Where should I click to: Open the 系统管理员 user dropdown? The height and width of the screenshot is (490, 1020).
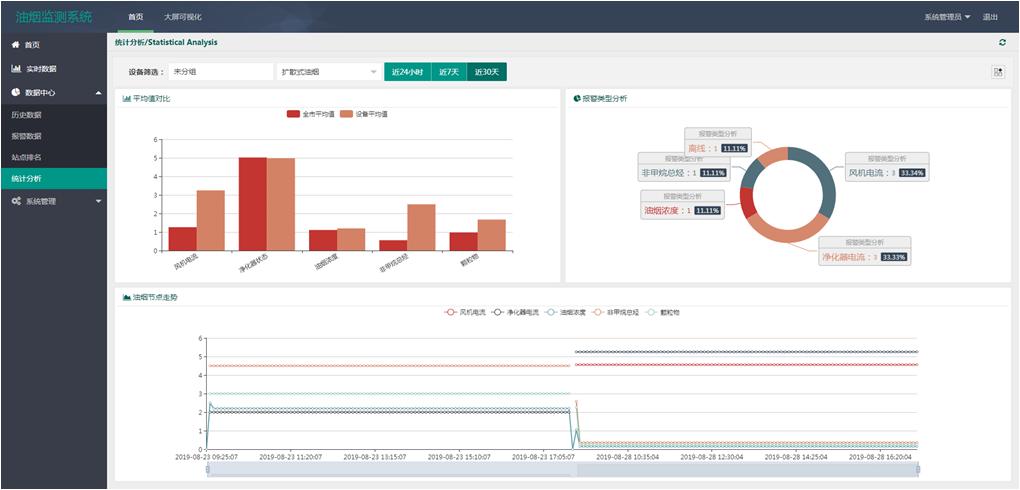[x=946, y=17]
